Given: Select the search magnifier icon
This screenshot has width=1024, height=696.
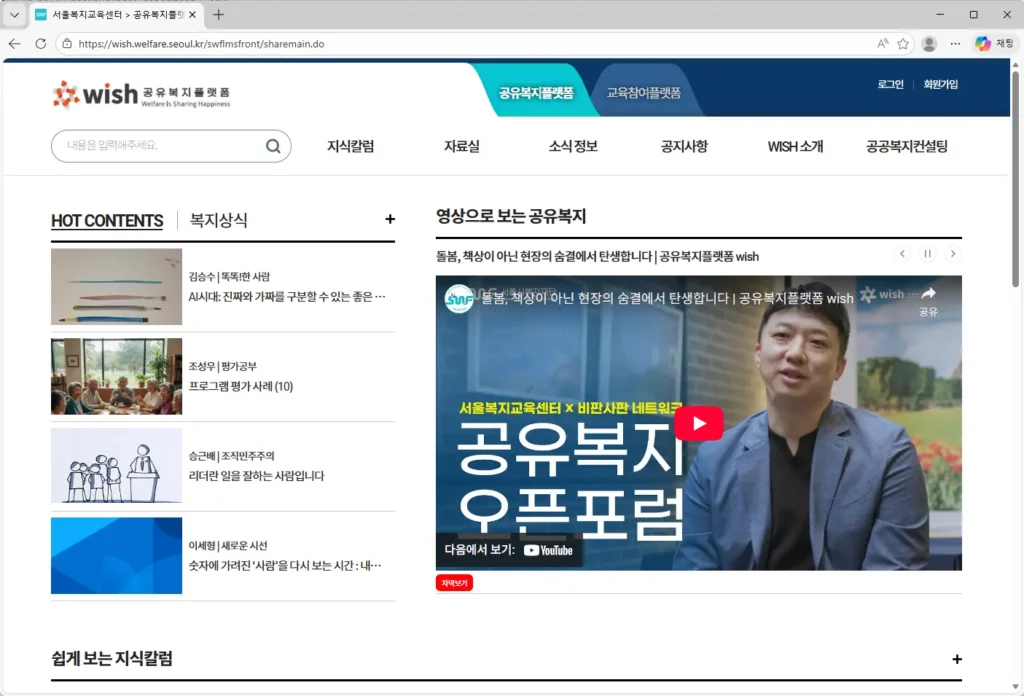Looking at the screenshot, I should coord(272,146).
